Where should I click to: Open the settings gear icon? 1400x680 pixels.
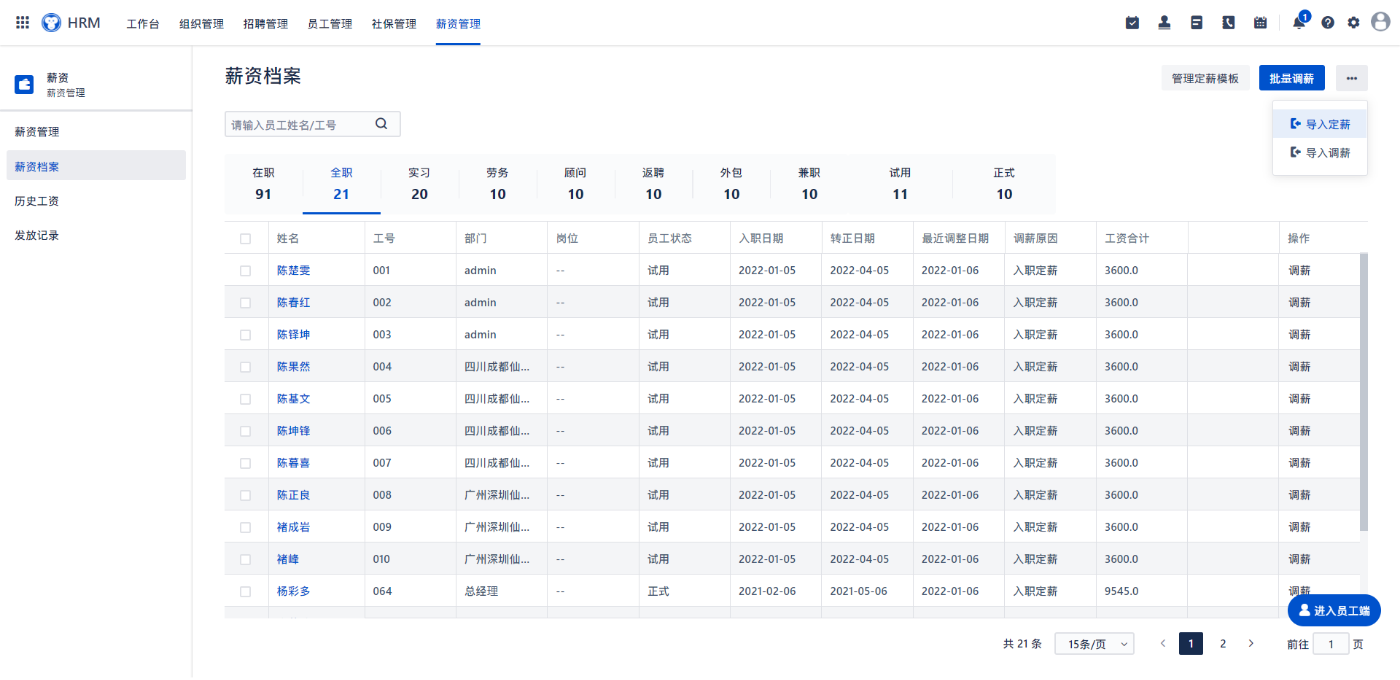(1354, 22)
